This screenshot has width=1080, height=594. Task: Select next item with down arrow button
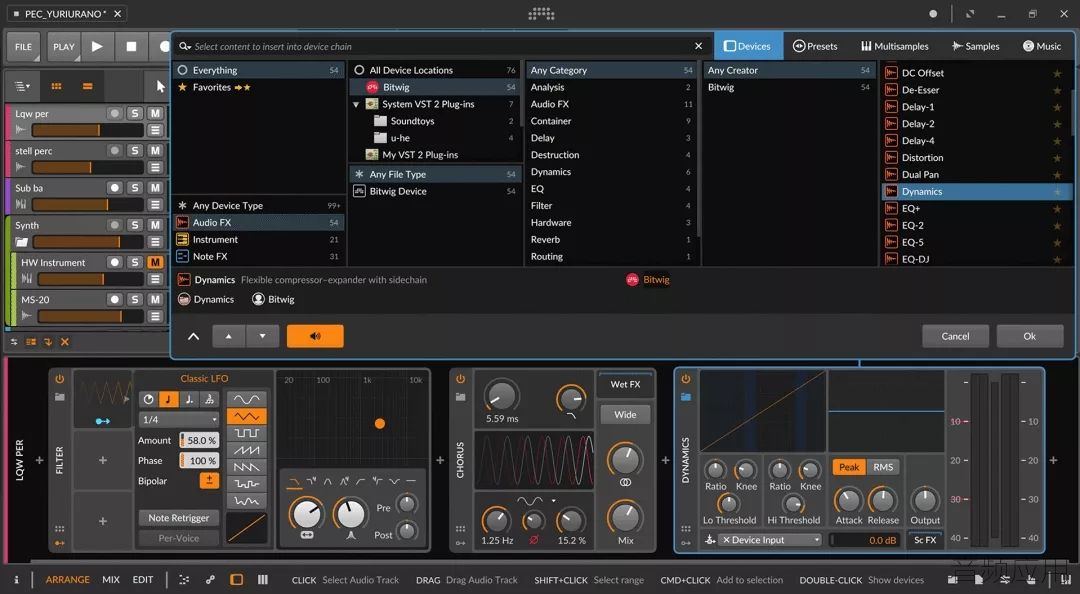tap(262, 336)
